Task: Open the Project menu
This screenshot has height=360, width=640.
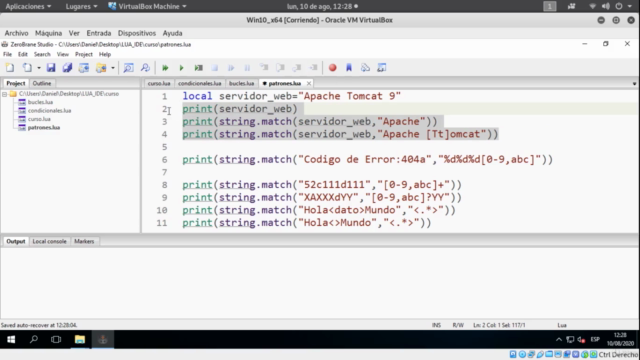Action: (x=84, y=54)
